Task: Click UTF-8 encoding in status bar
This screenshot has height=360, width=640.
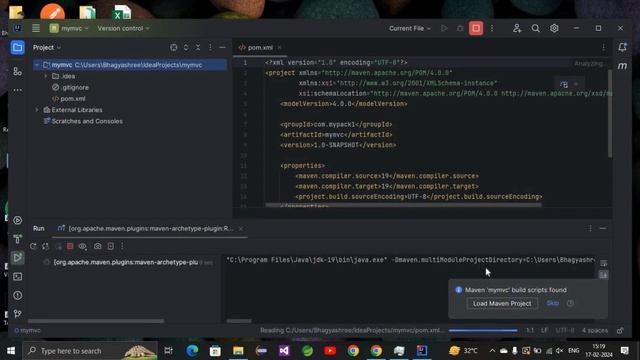Action: [565, 330]
